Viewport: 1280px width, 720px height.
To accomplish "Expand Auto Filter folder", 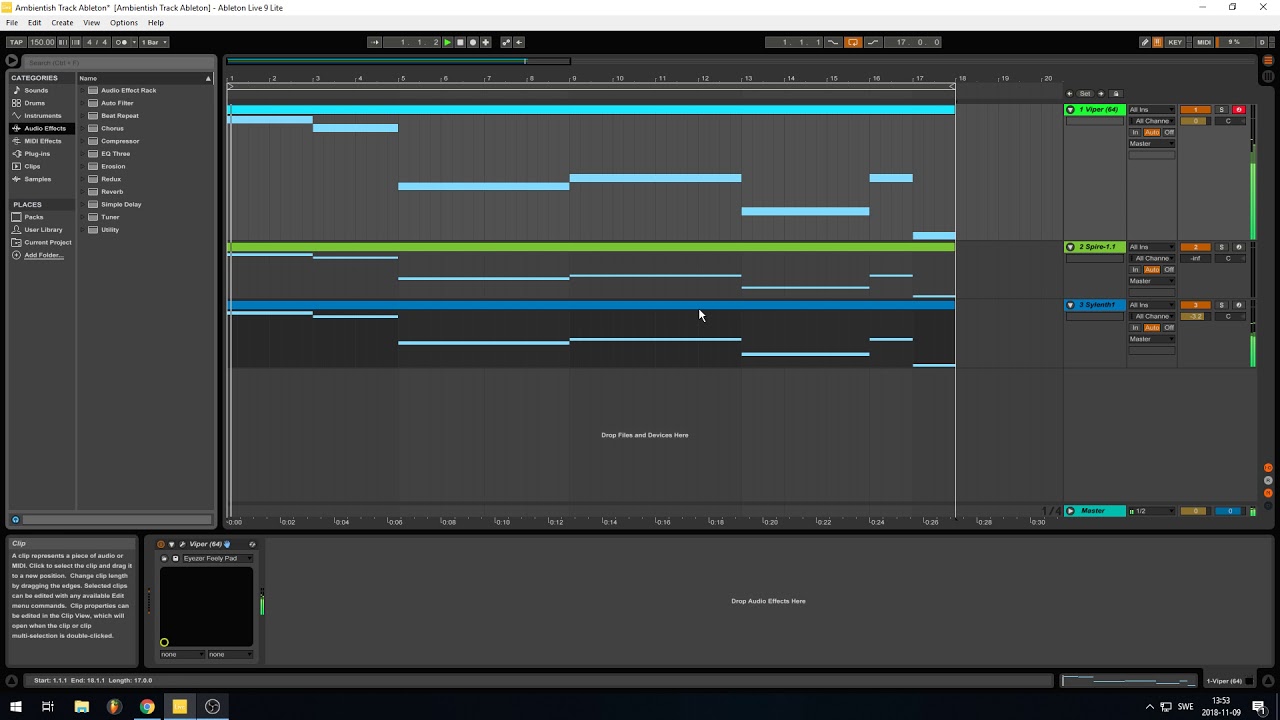I will coord(82,103).
